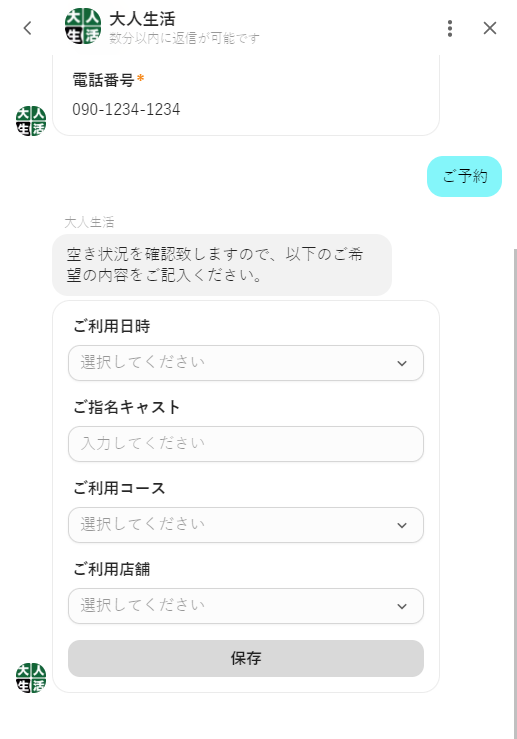Open the three-dot options menu

click(x=450, y=28)
